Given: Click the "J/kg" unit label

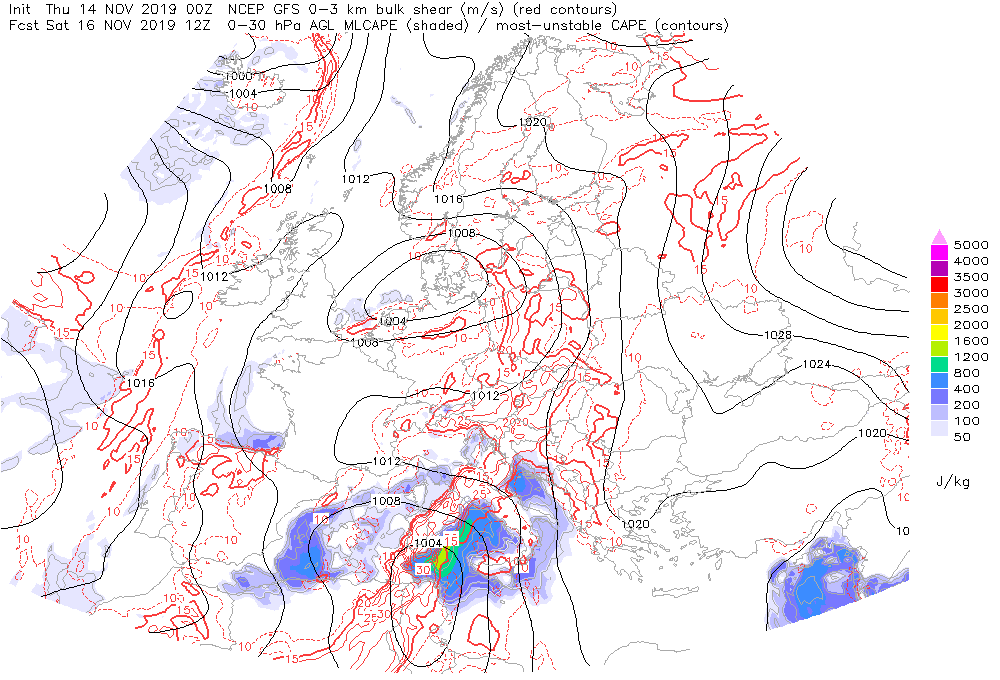Looking at the screenshot, I should tap(953, 482).
